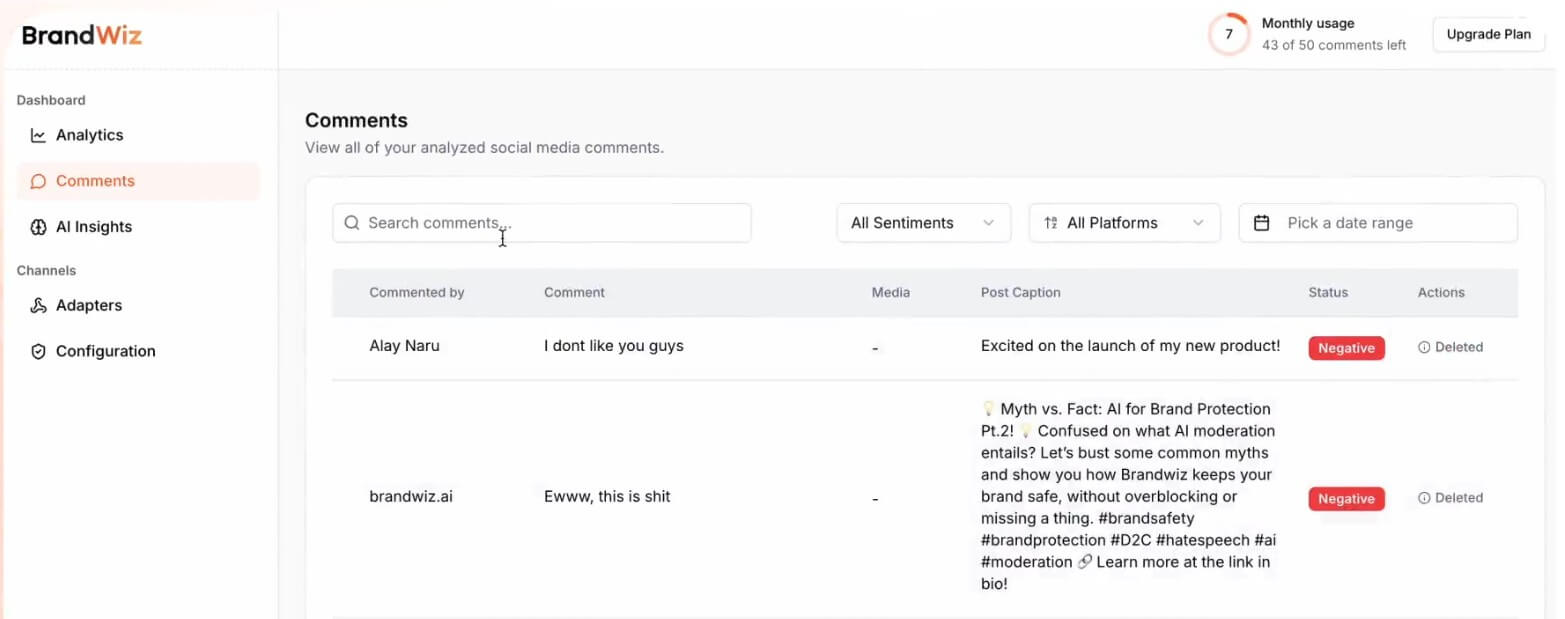Image resolution: width=1565 pixels, height=619 pixels.
Task: Click the Commented by column header
Action: 417,293
